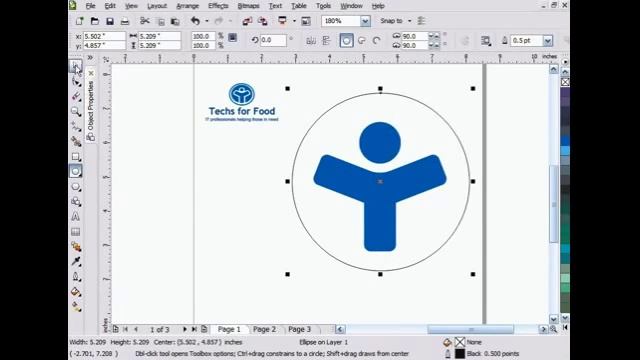Screen dimensions: 640x360
Task: Save the document with the floppy disk icon
Action: tap(110, 21)
